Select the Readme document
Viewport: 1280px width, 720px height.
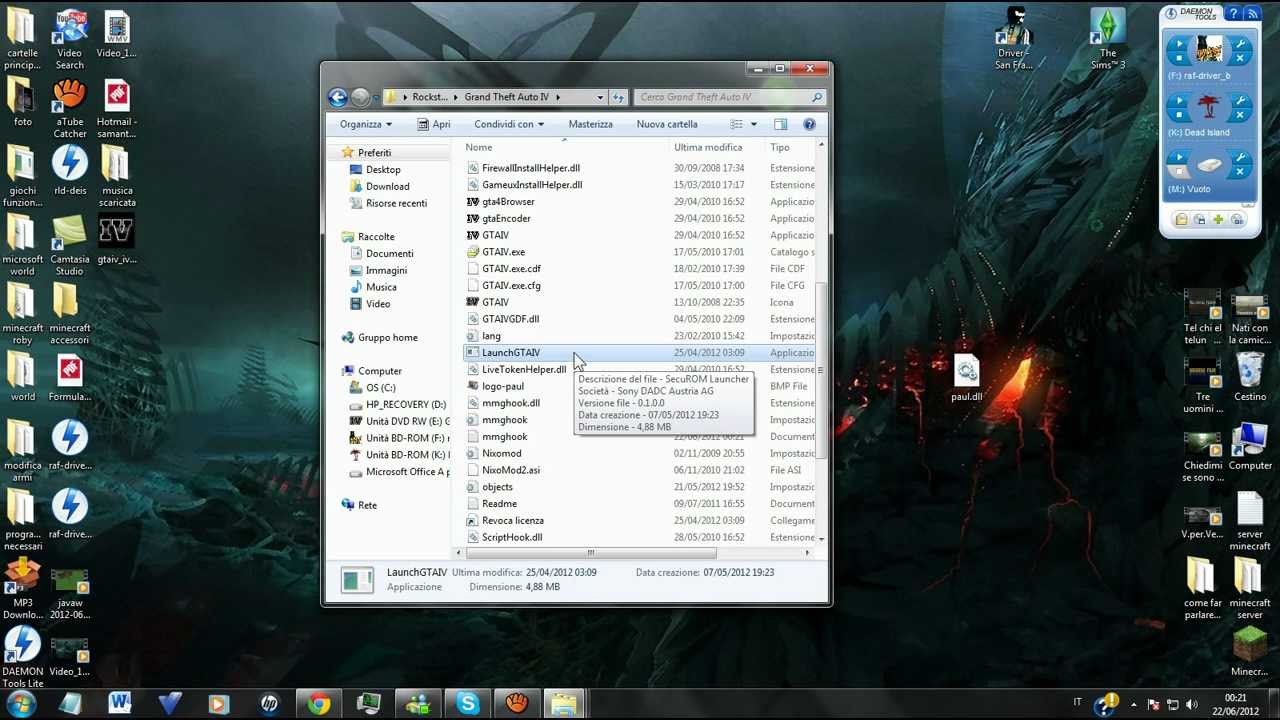point(499,503)
